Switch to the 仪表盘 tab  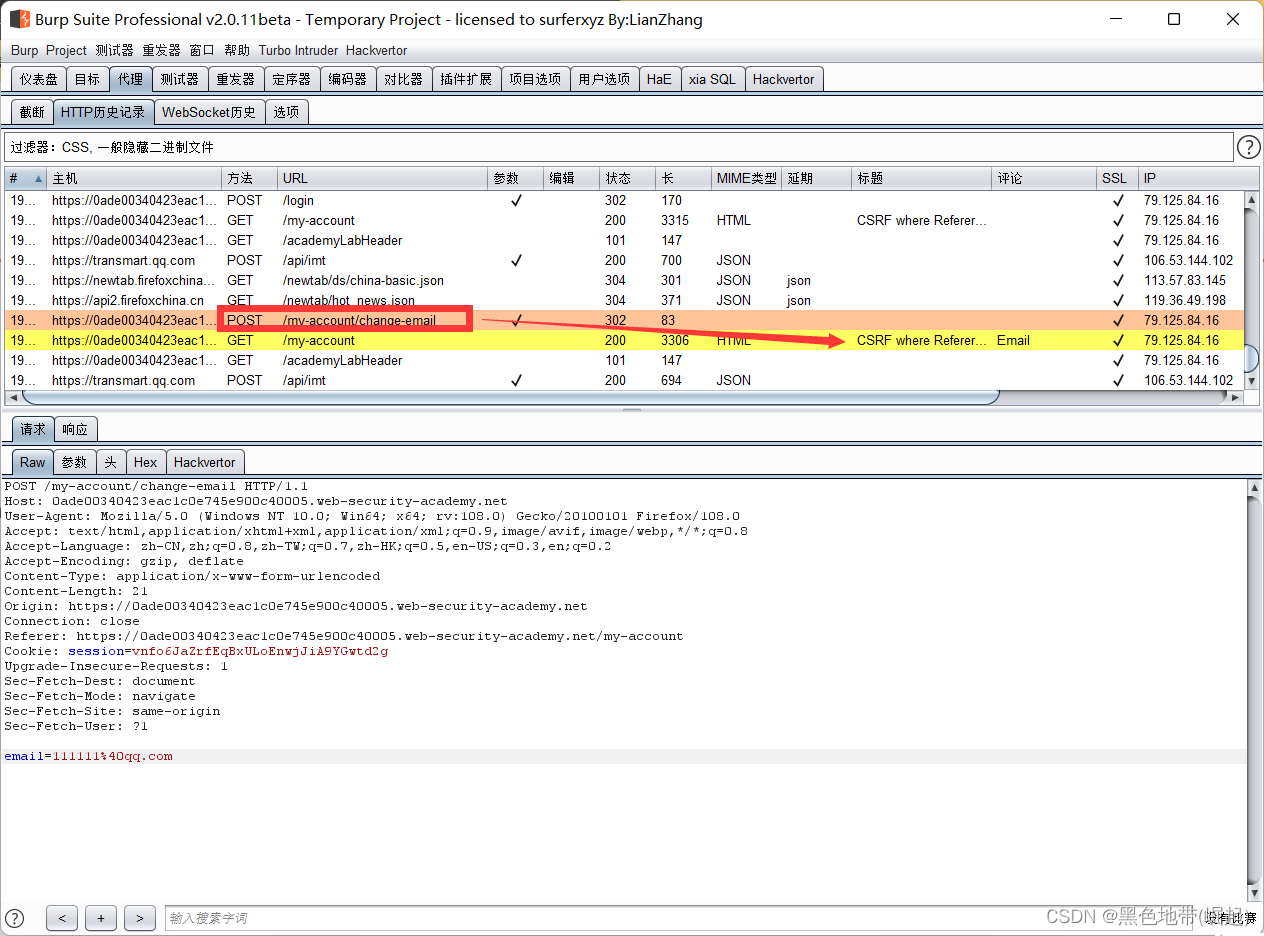pyautogui.click(x=39, y=79)
